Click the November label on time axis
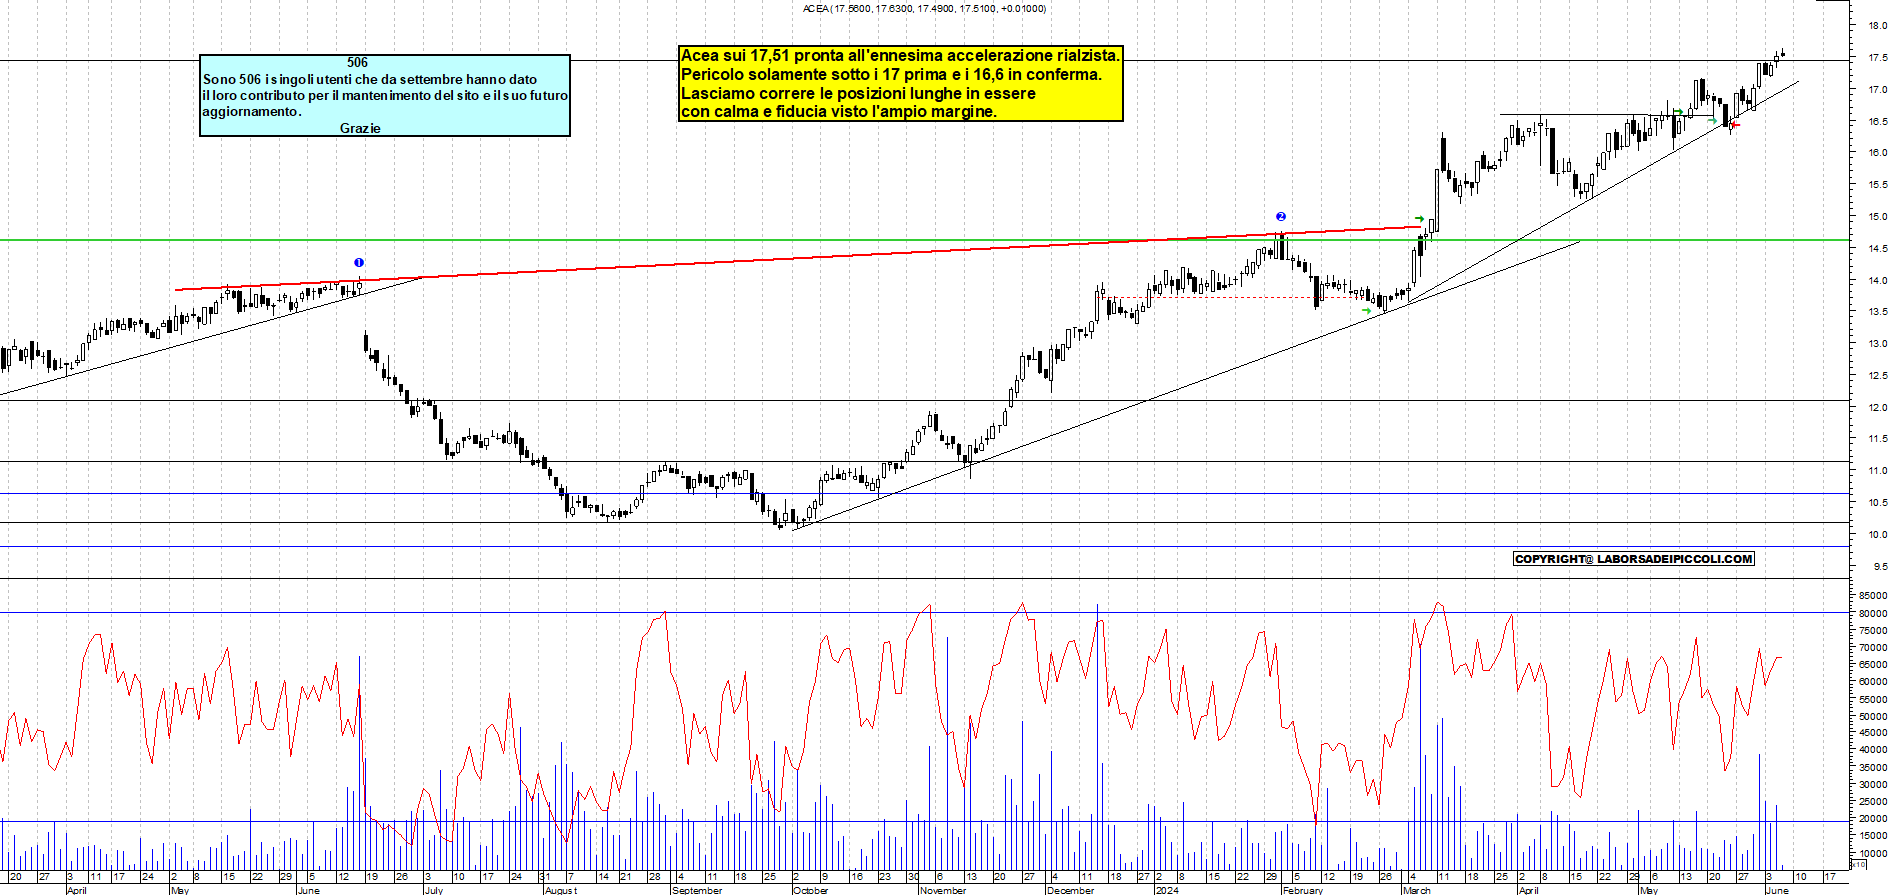 coord(943,890)
